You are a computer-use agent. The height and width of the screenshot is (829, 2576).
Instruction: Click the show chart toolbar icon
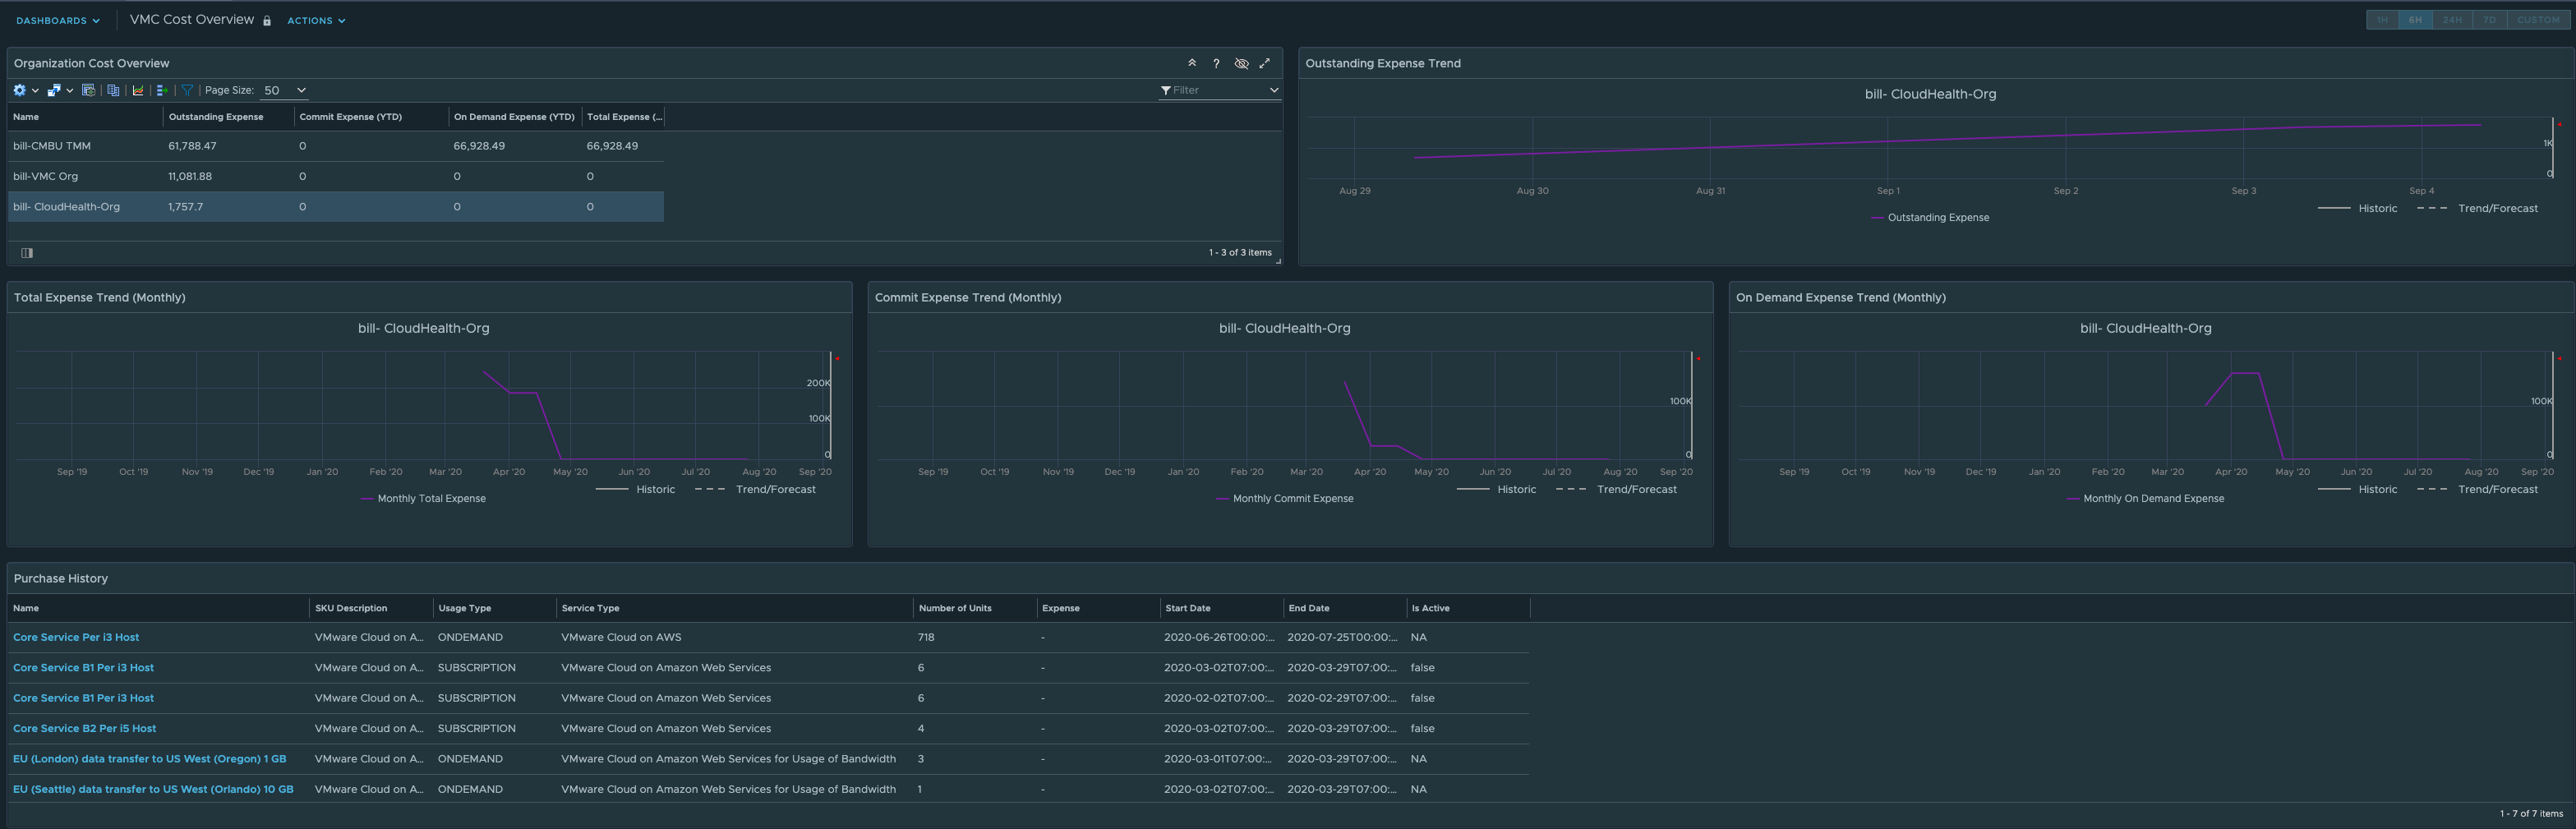(x=138, y=90)
